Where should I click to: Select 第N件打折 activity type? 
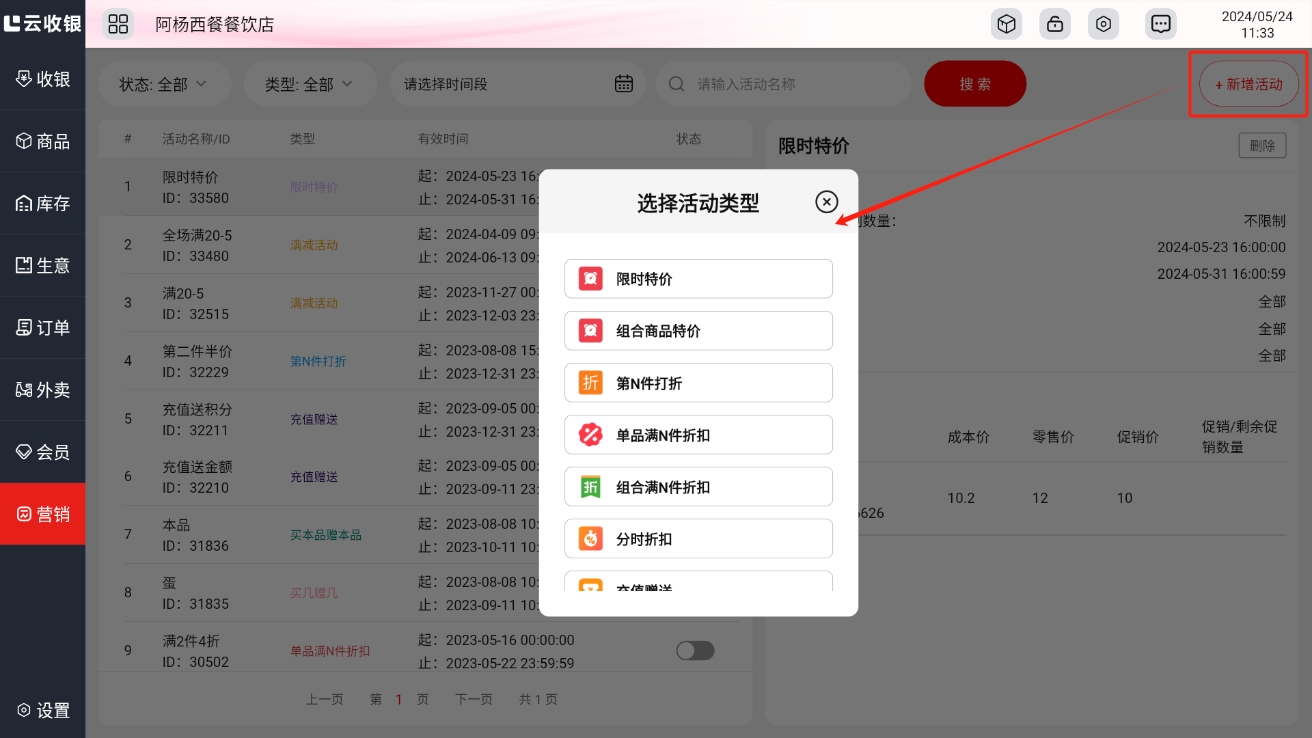(698, 383)
